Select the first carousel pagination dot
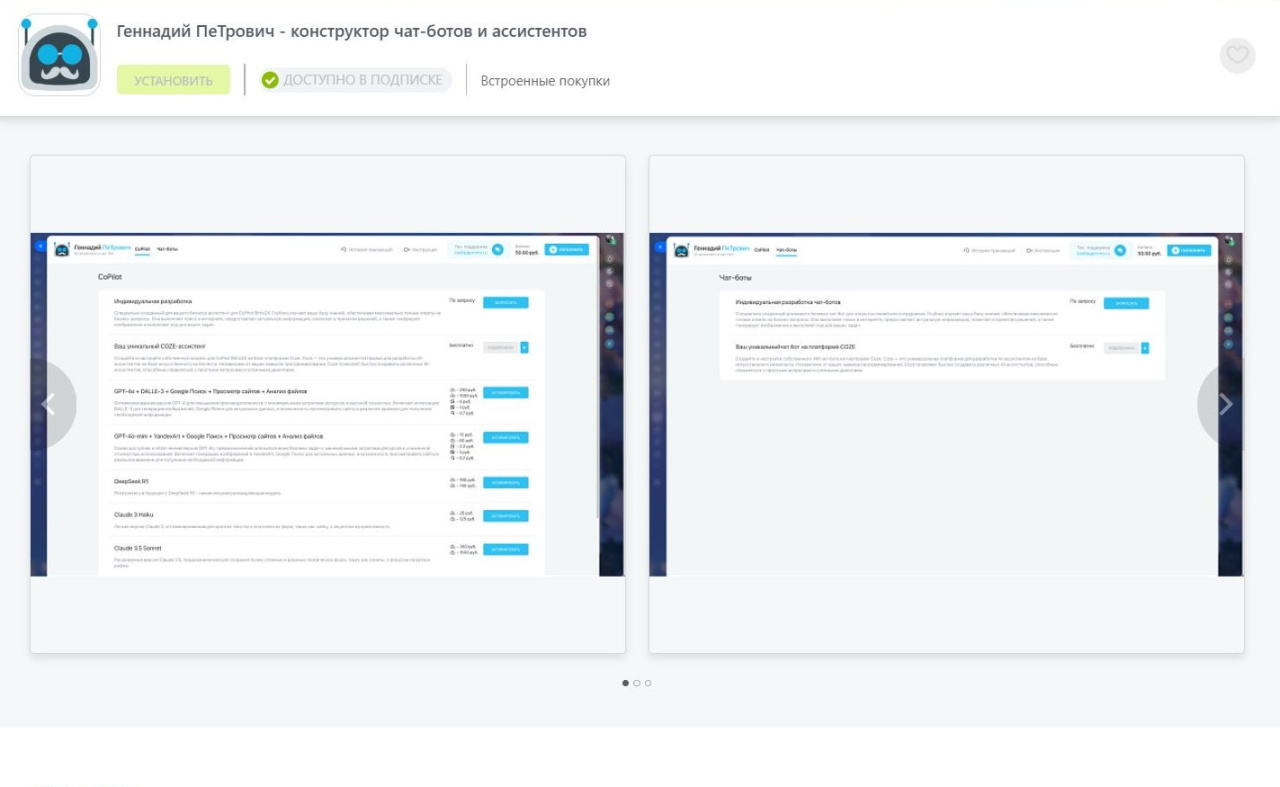This screenshot has height=787, width=1280. 626,683
